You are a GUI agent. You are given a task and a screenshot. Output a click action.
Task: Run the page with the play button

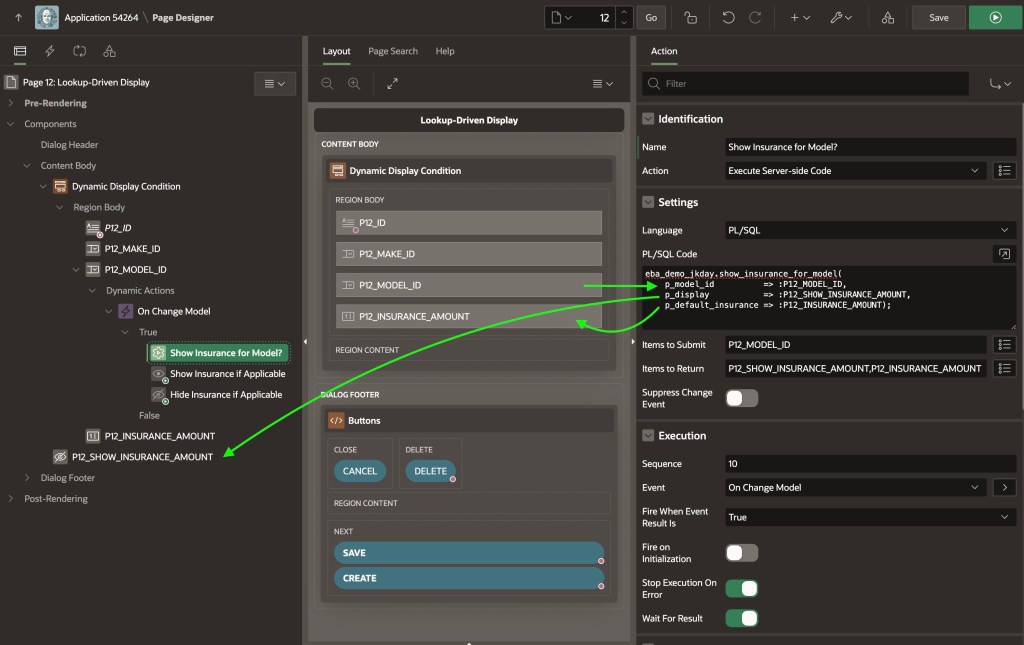pos(995,17)
